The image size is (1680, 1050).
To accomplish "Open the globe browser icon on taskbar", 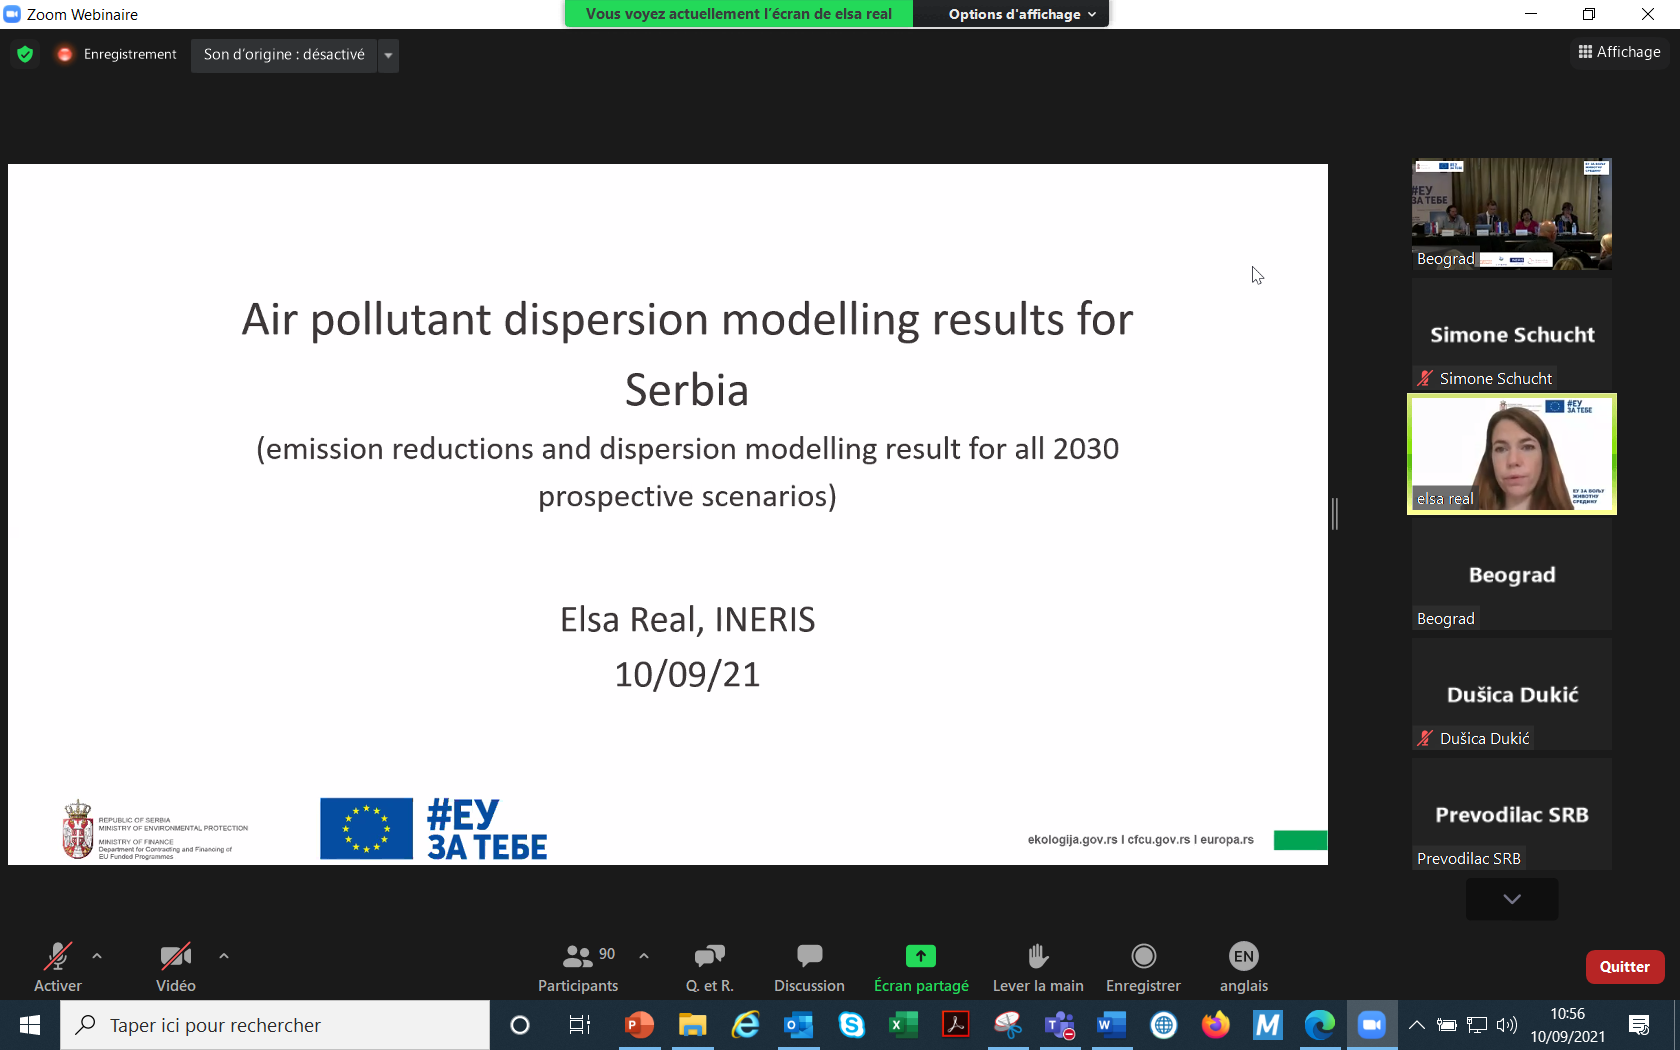I will coord(1164,1025).
